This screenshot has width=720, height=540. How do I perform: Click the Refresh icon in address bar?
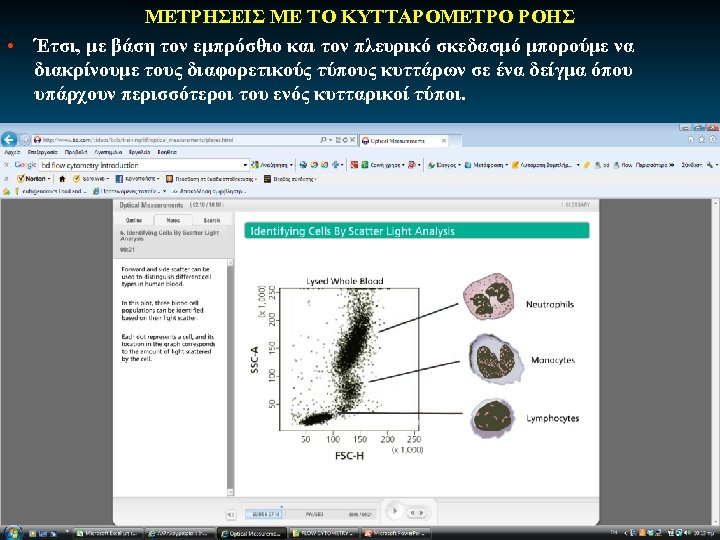tap(345, 140)
